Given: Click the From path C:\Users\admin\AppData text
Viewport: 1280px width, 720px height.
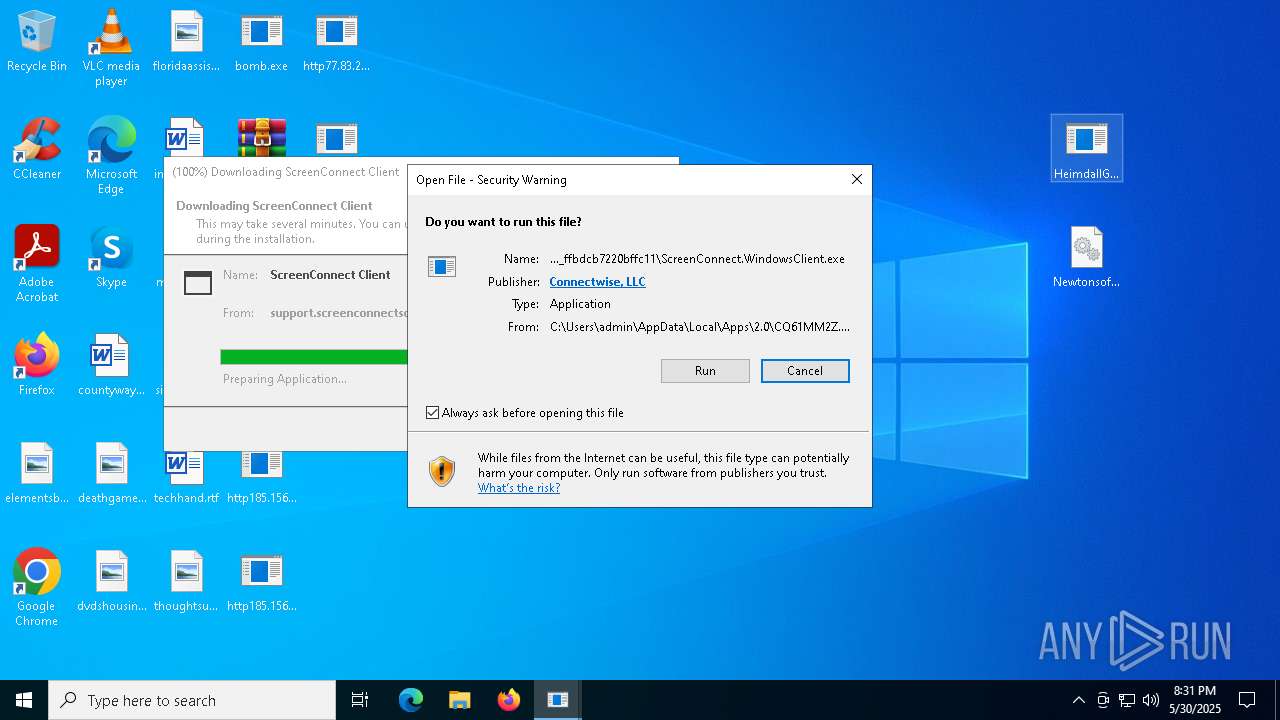Looking at the screenshot, I should 700,327.
